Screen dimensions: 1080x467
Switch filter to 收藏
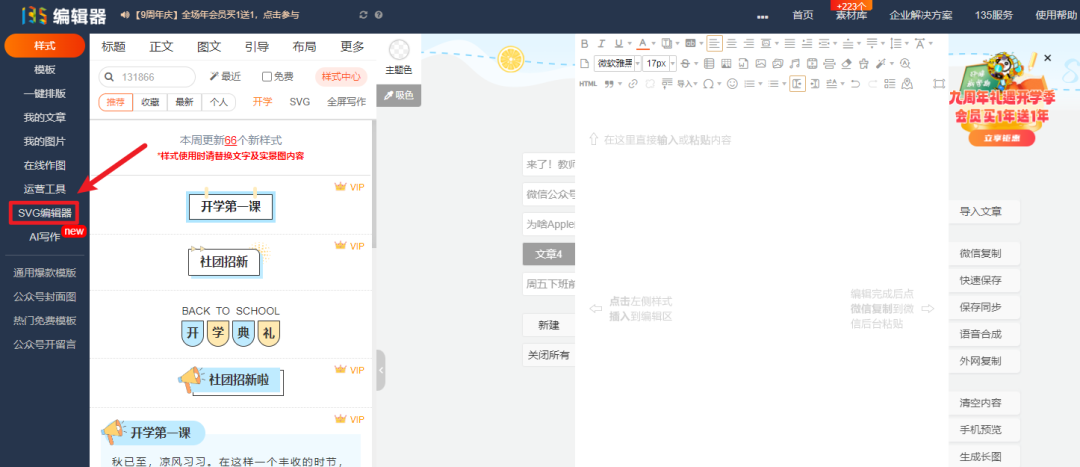pos(150,102)
